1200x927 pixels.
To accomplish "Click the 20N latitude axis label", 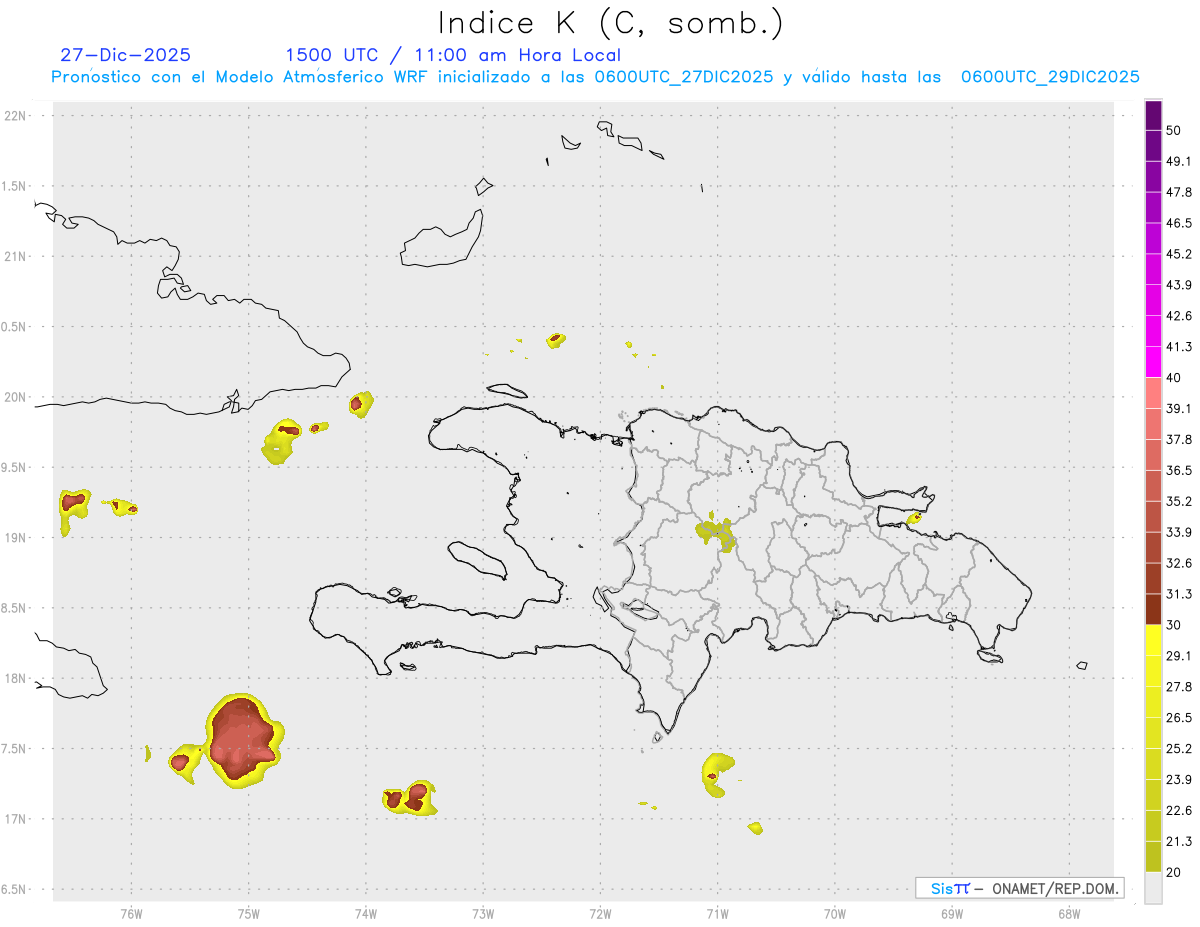I will point(16,397).
